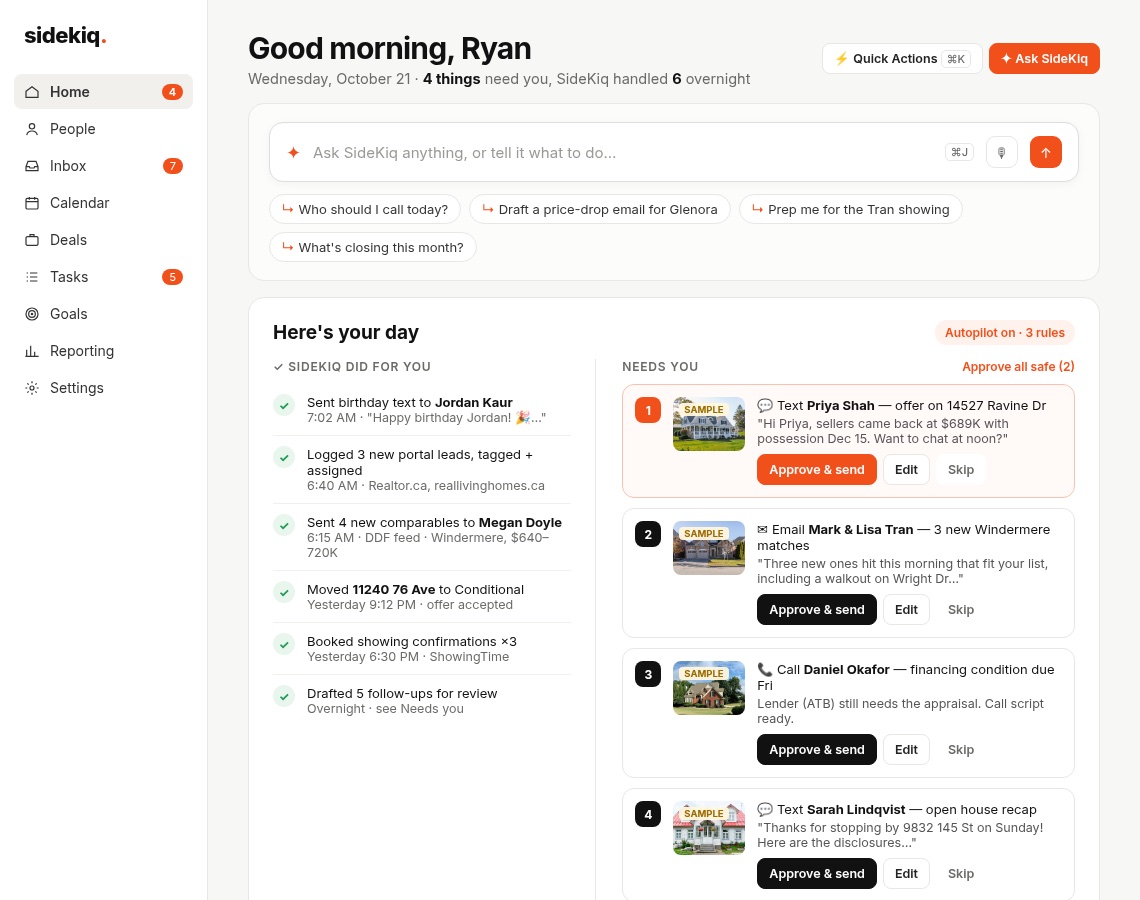Viewport: 1140px width, 900px height.
Task: Go to People in the sidebar
Action: [x=103, y=129]
